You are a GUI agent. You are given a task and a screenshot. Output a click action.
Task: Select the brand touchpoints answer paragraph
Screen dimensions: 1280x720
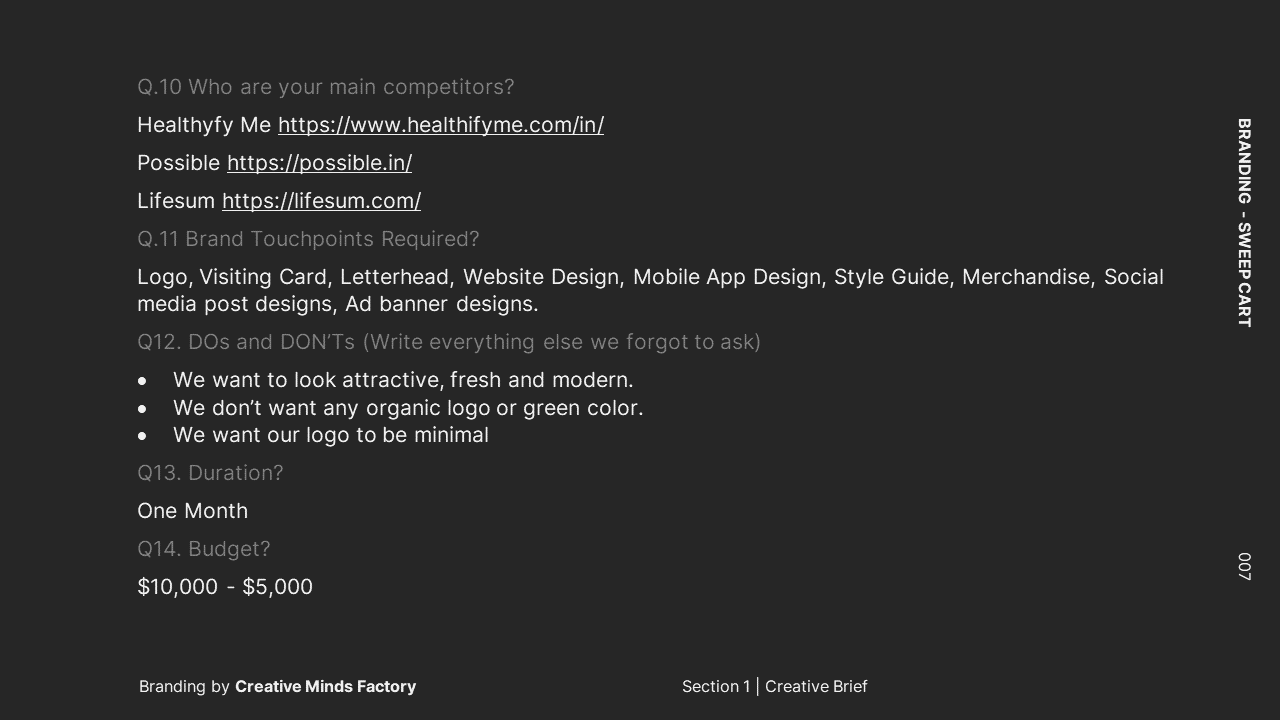[x=650, y=290]
